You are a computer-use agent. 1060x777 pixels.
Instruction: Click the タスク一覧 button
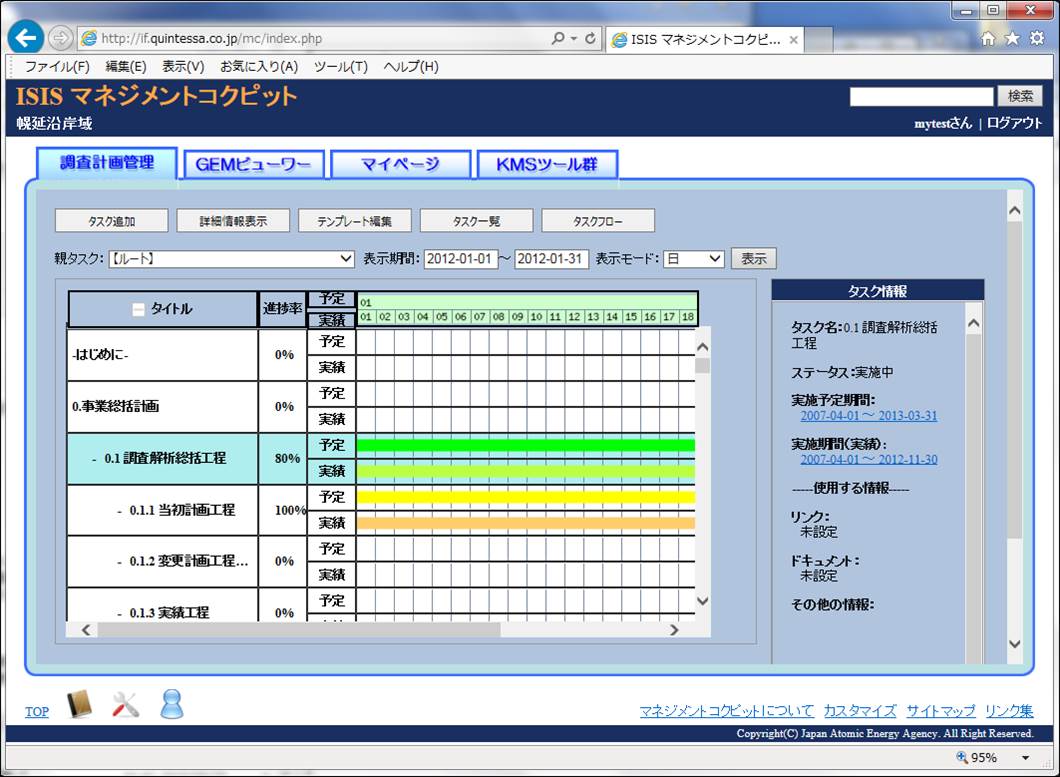coord(477,221)
